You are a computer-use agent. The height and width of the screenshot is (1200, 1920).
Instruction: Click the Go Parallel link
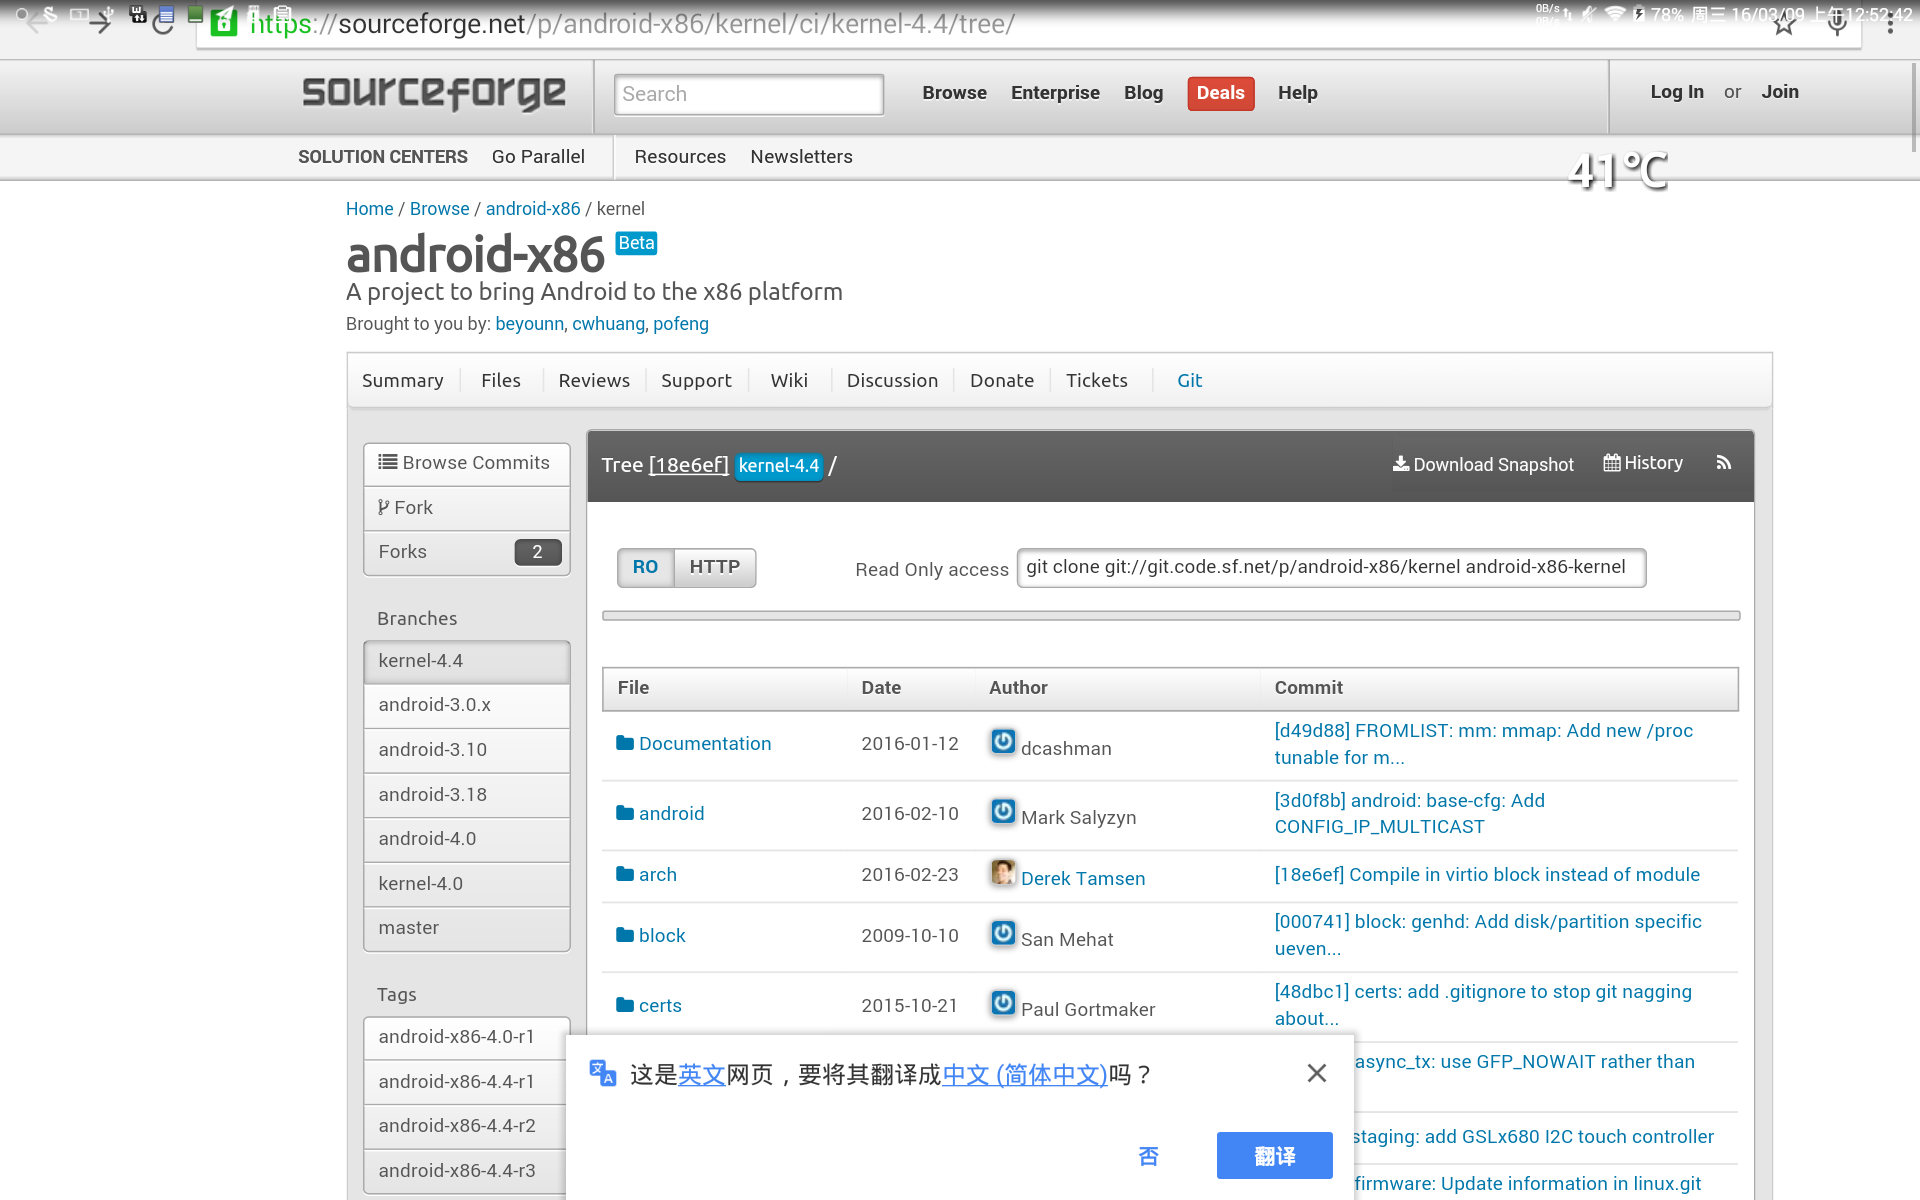pyautogui.click(x=538, y=157)
